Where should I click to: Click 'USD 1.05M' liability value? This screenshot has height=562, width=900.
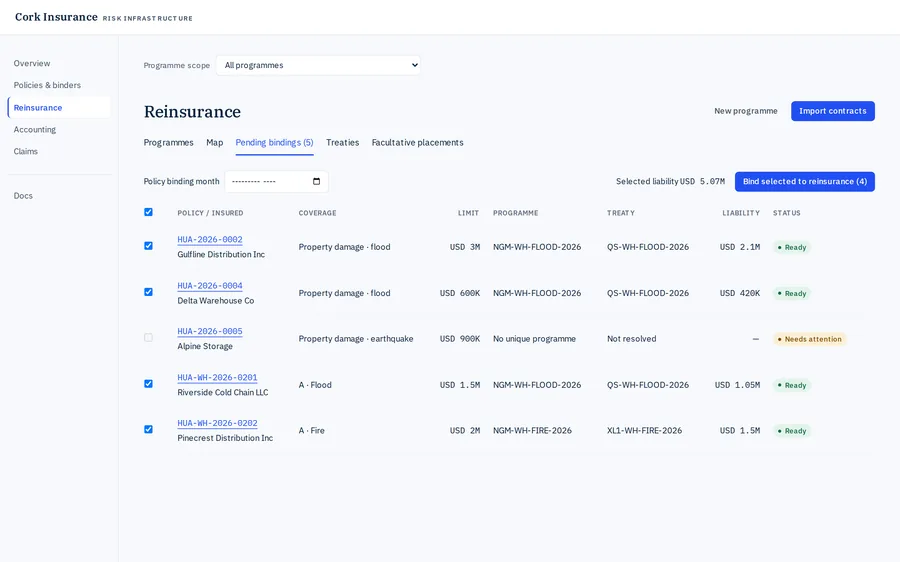click(x=737, y=385)
